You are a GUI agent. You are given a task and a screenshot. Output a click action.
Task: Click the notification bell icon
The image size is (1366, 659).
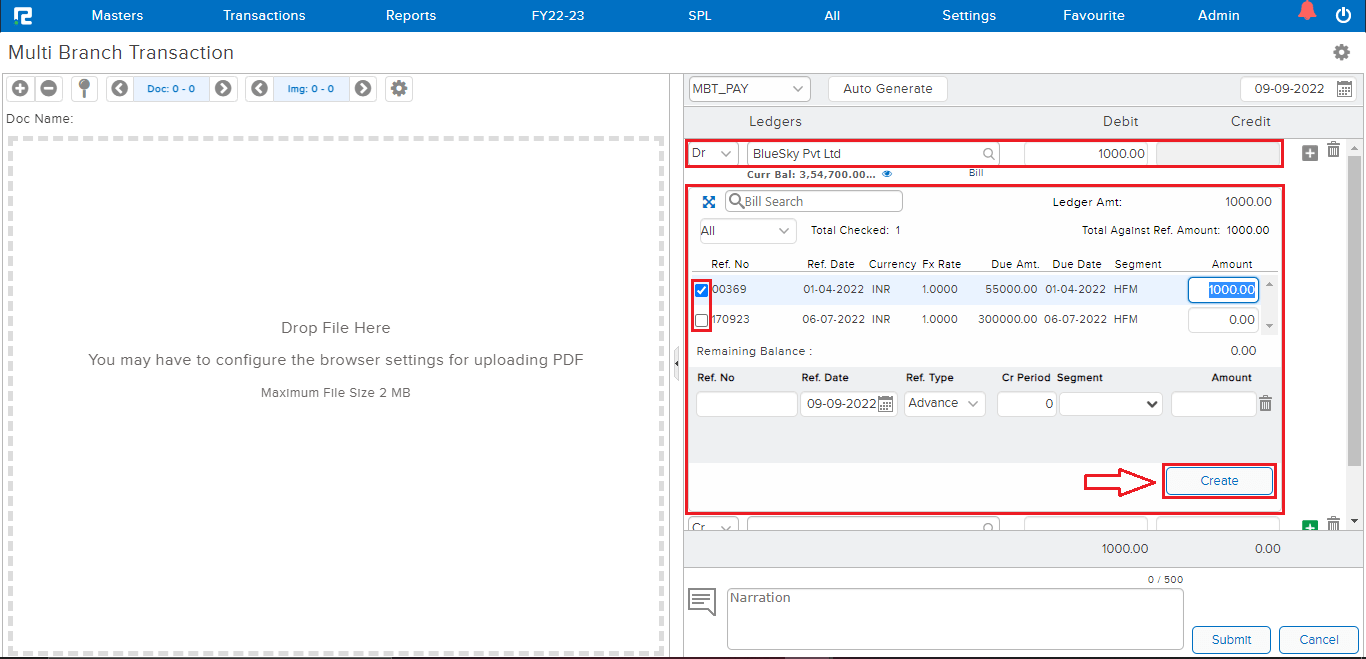click(1307, 13)
